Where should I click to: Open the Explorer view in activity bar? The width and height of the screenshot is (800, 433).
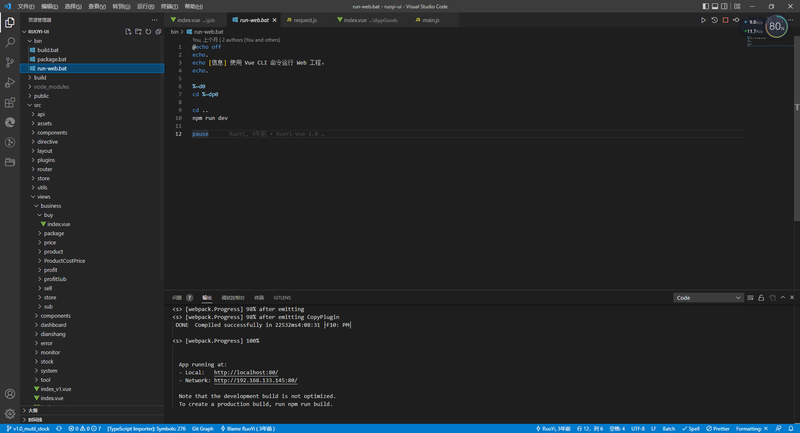[10, 22]
